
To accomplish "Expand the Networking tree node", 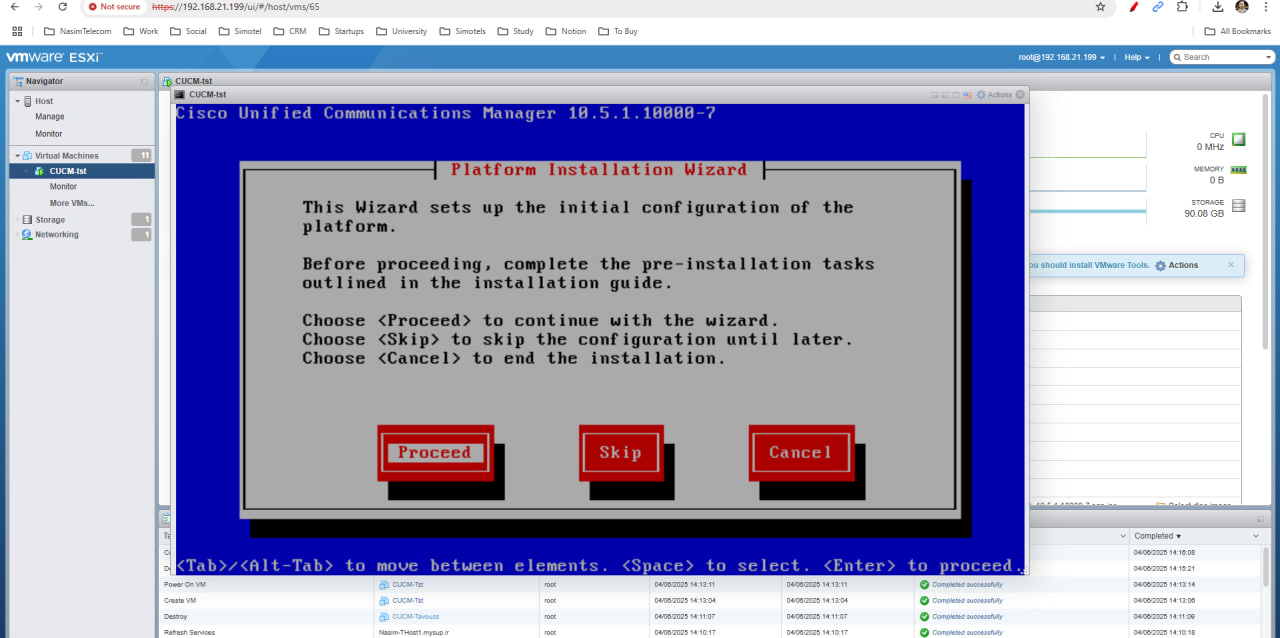I will [17, 235].
